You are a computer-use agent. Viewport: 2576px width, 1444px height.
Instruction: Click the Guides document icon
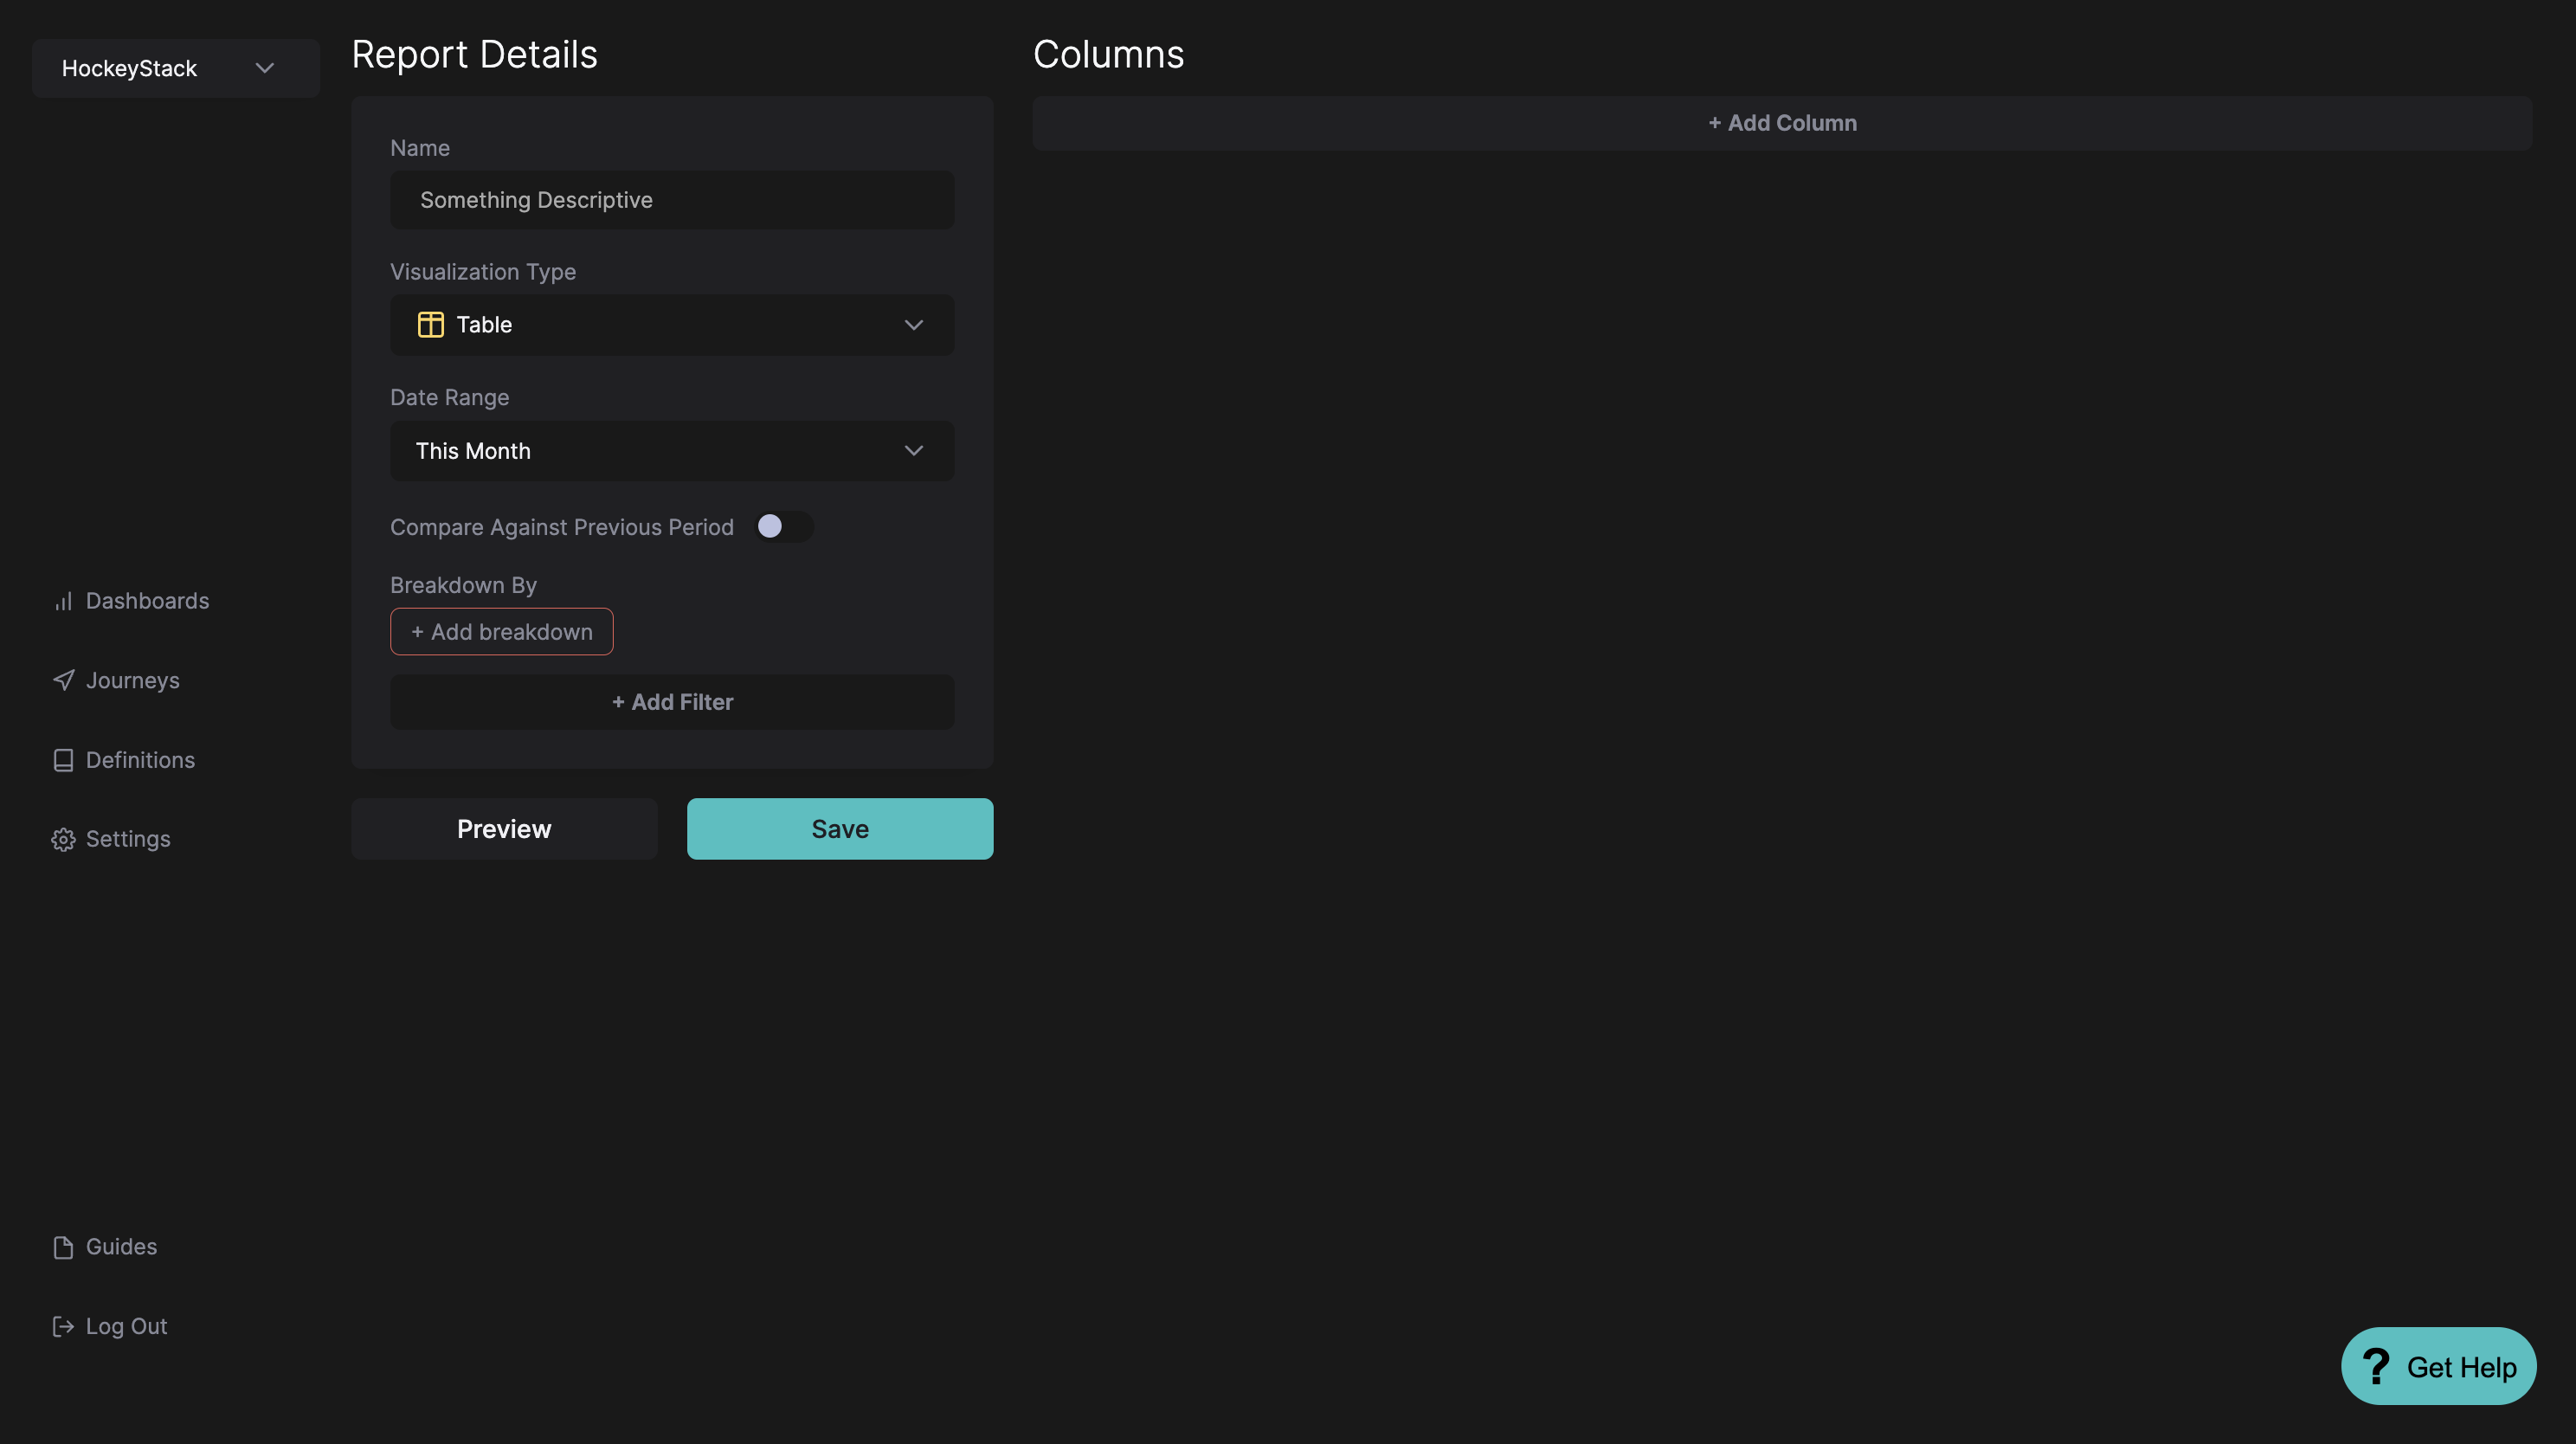point(63,1247)
